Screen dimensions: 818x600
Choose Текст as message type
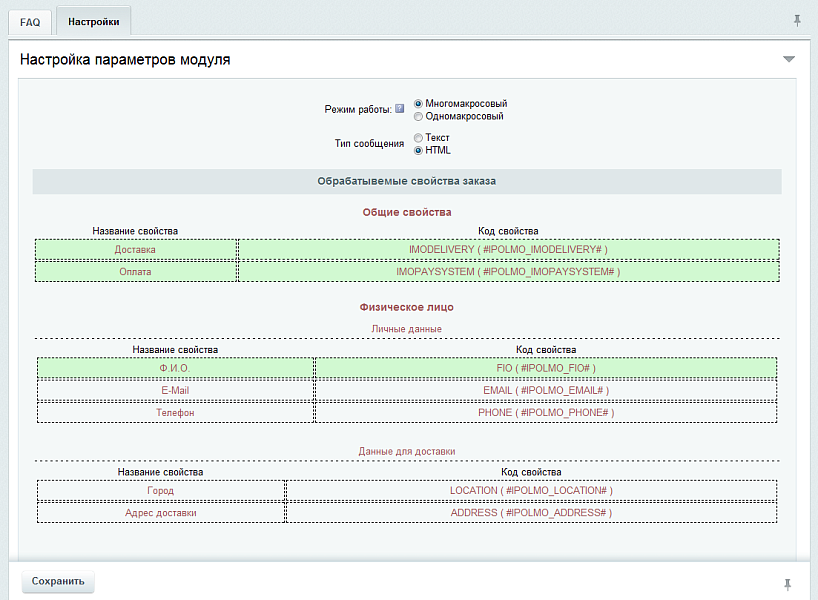(x=418, y=138)
